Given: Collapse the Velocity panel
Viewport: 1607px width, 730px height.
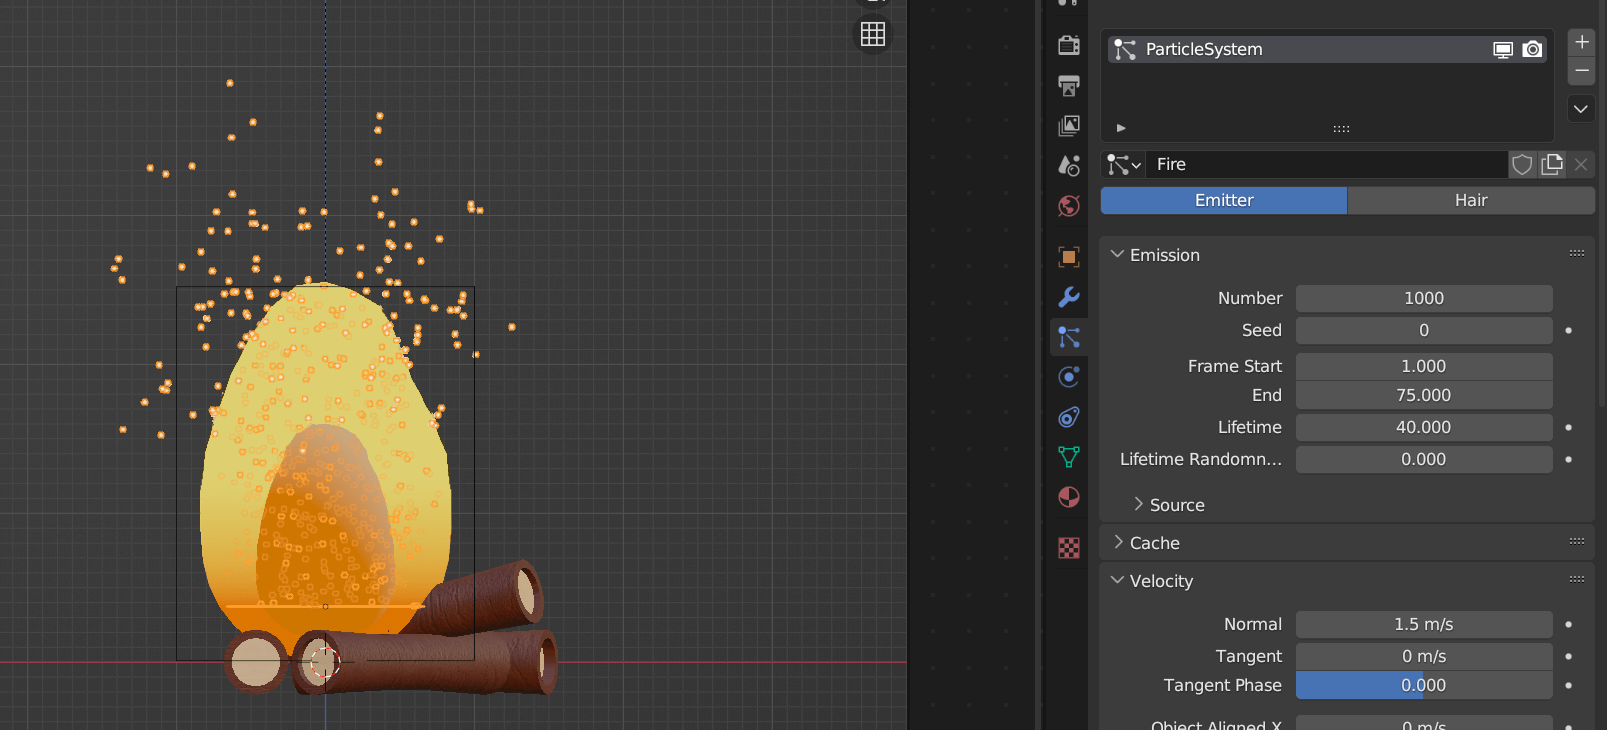Looking at the screenshot, I should pos(1117,581).
